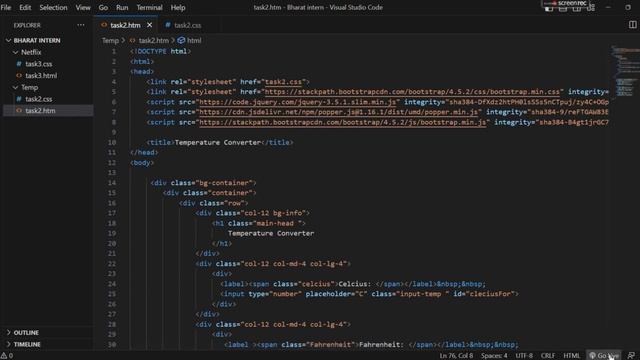Click the bg-container class value on line 14
640x360 pixels.
pos(224,183)
